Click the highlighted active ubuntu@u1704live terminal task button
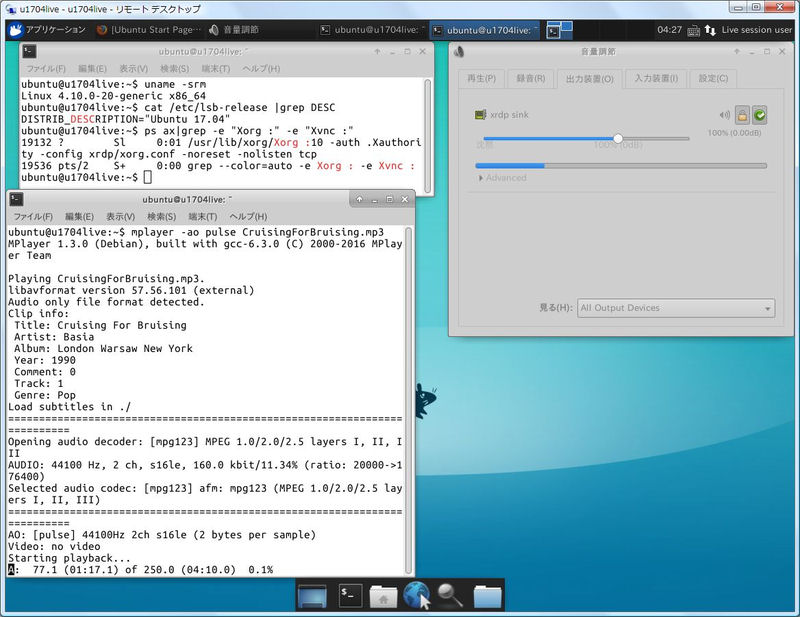Viewport: 800px width, 617px height. pos(484,30)
